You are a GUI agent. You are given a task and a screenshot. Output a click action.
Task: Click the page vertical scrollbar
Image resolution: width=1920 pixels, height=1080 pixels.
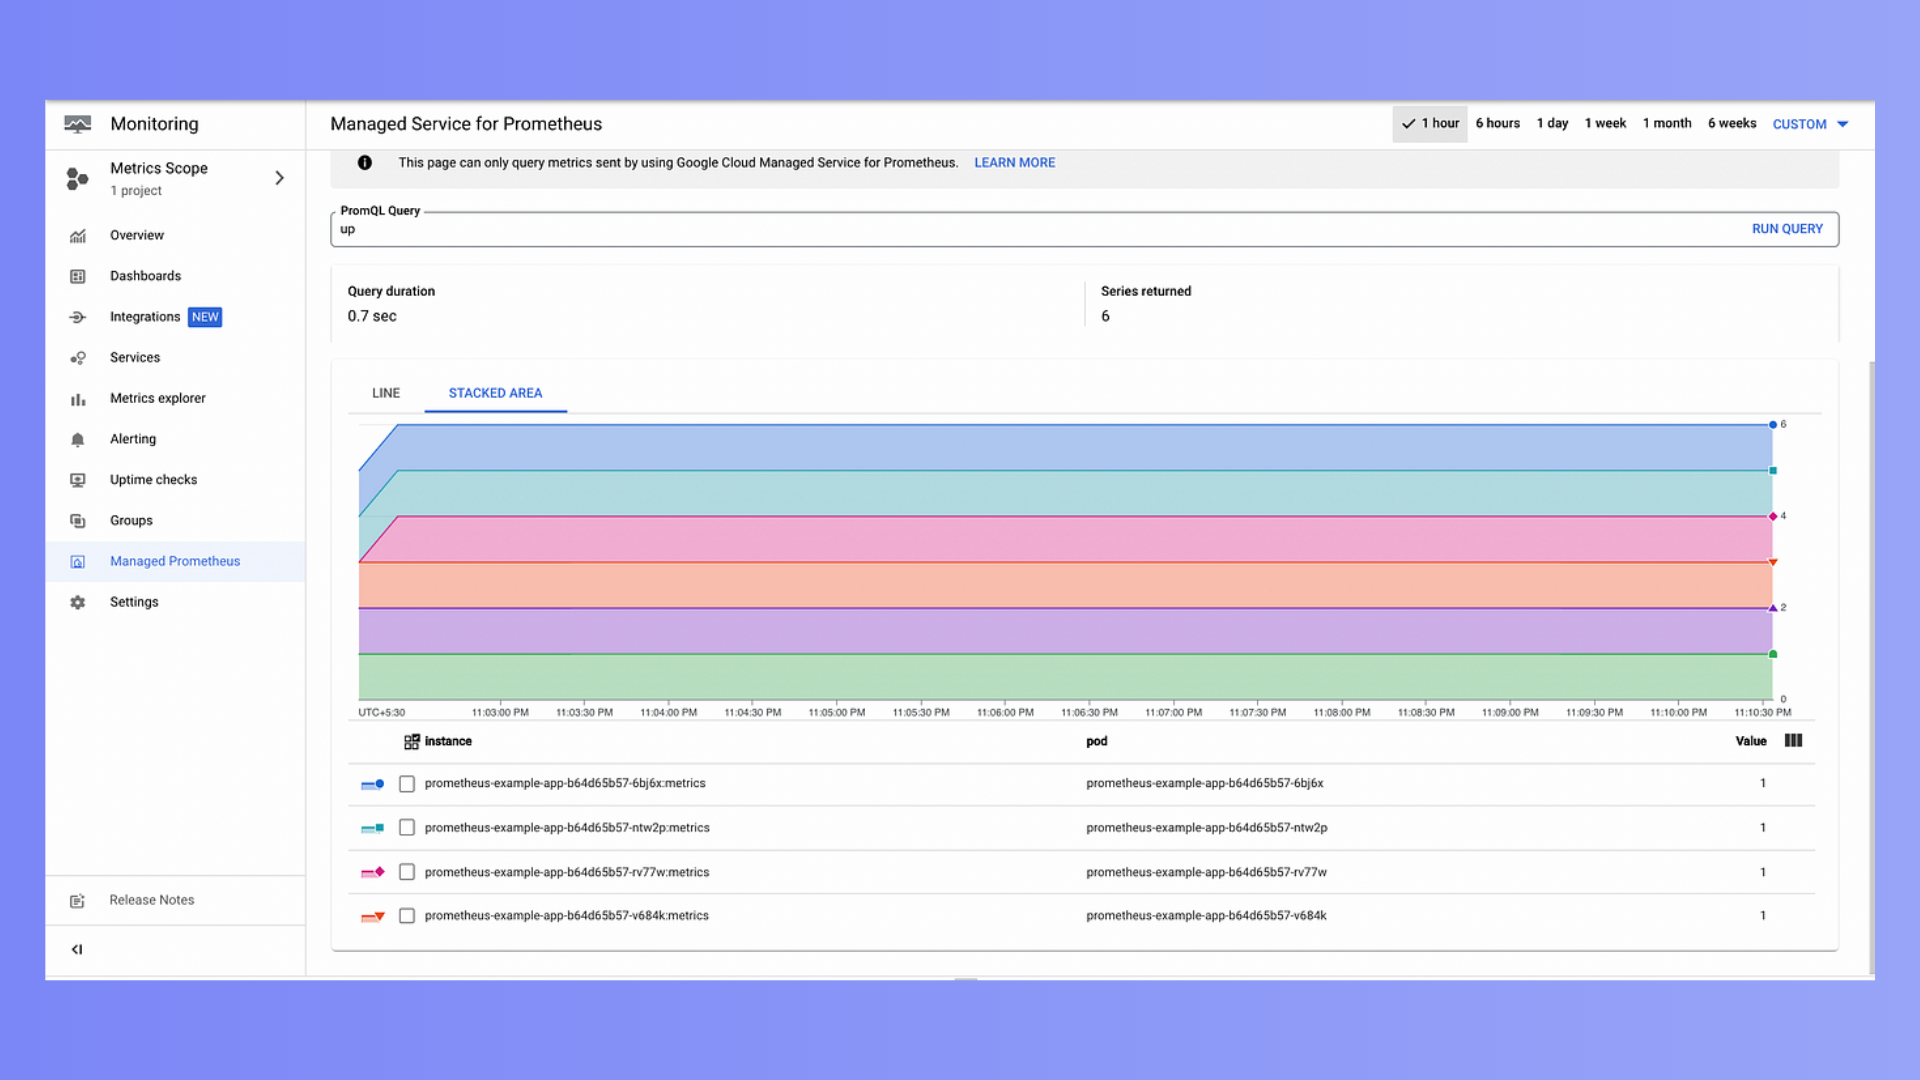(x=1871, y=666)
